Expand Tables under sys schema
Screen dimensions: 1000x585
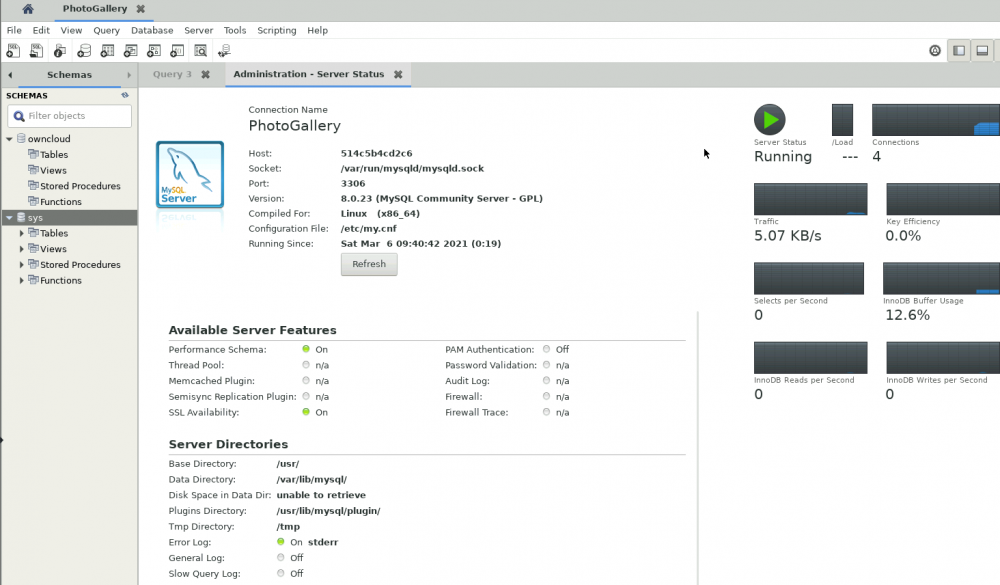click(x=22, y=233)
